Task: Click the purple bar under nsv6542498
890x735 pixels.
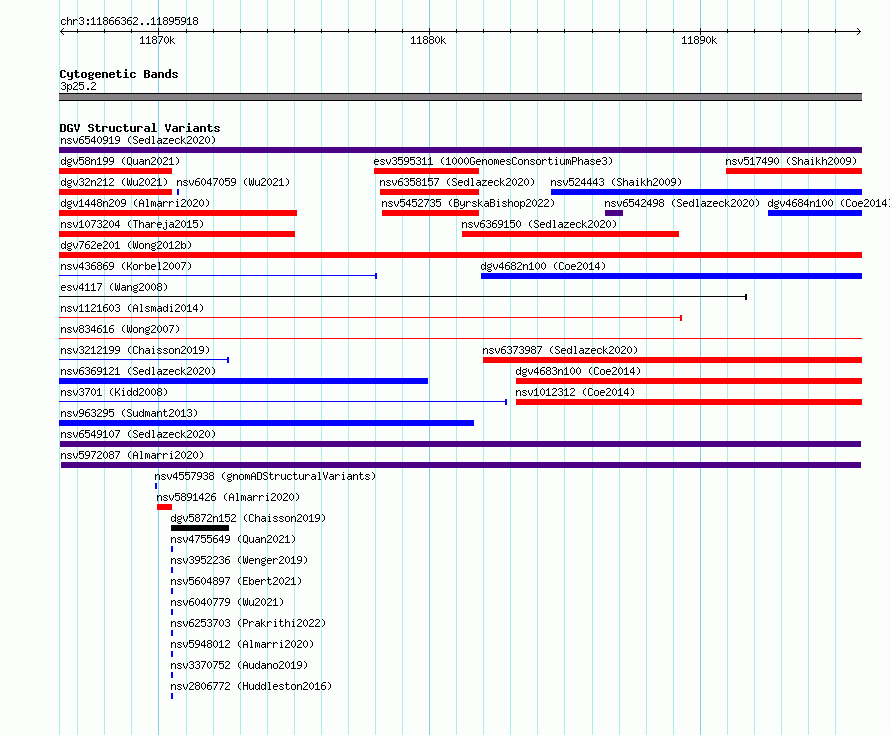Action: (614, 213)
